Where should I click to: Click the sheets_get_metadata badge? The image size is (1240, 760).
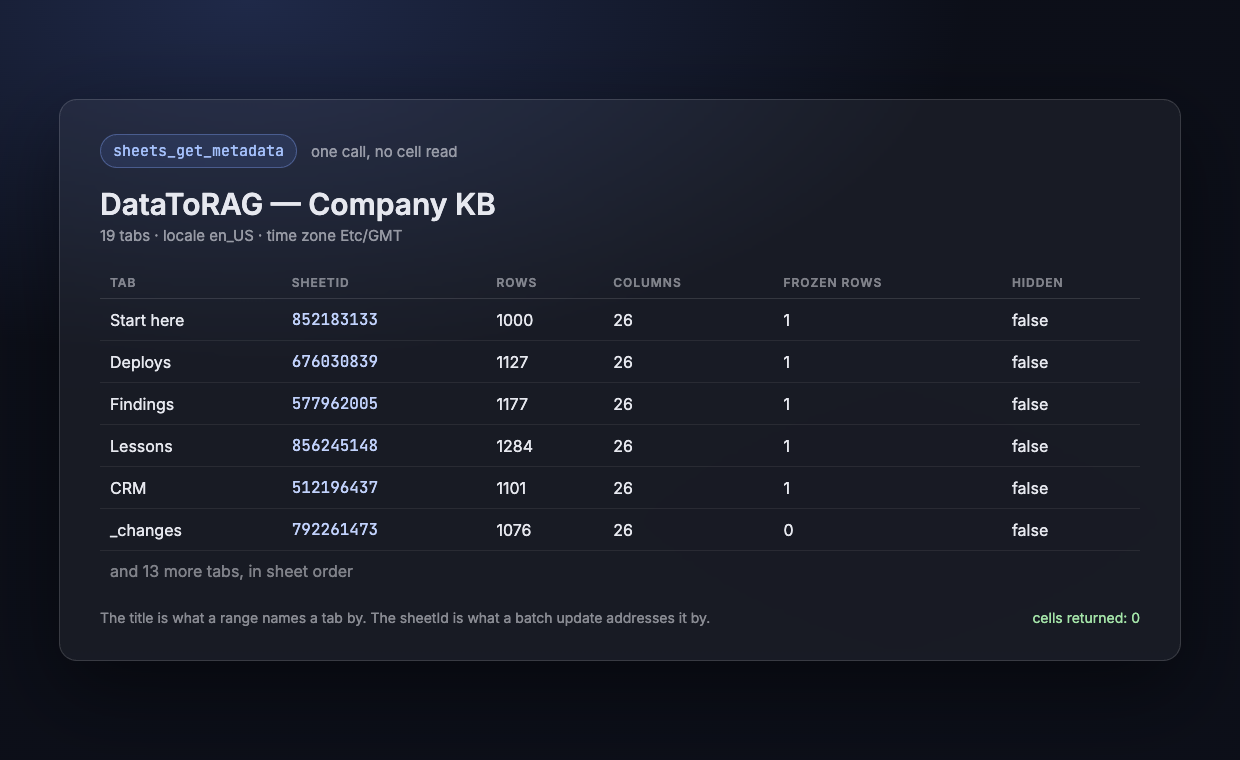pyautogui.click(x=198, y=151)
